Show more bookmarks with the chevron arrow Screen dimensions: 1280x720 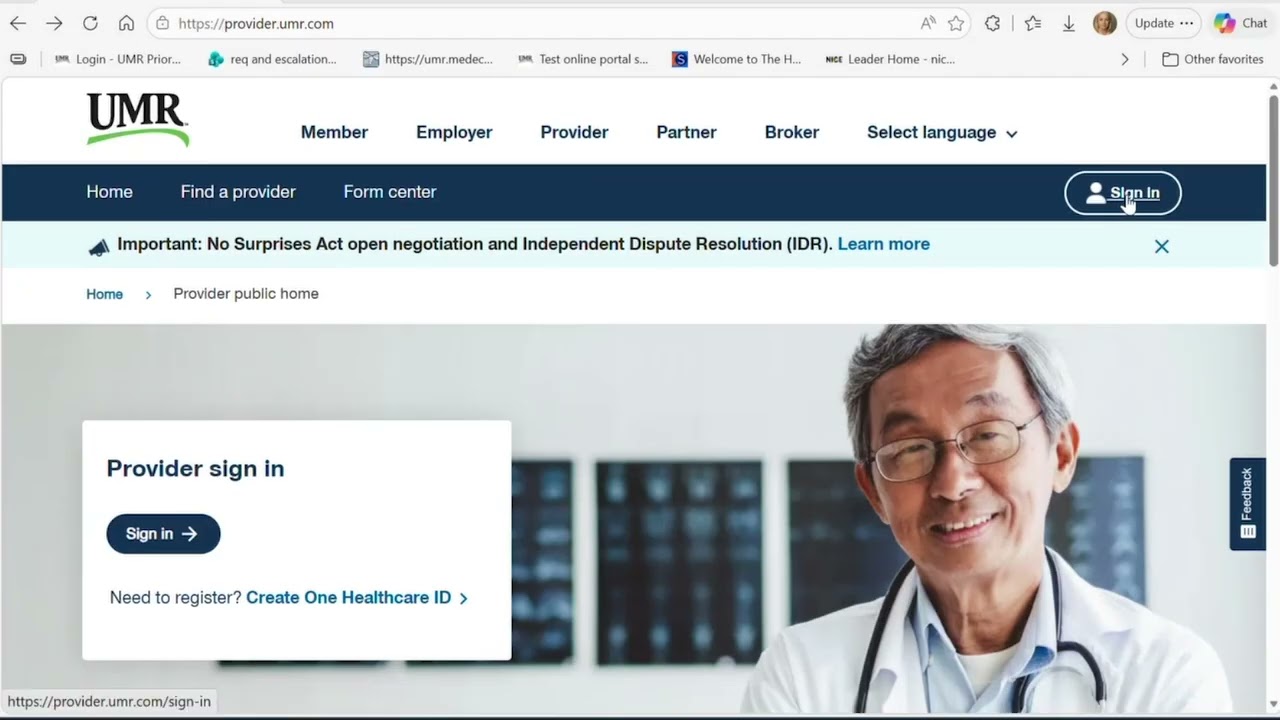tap(1125, 59)
